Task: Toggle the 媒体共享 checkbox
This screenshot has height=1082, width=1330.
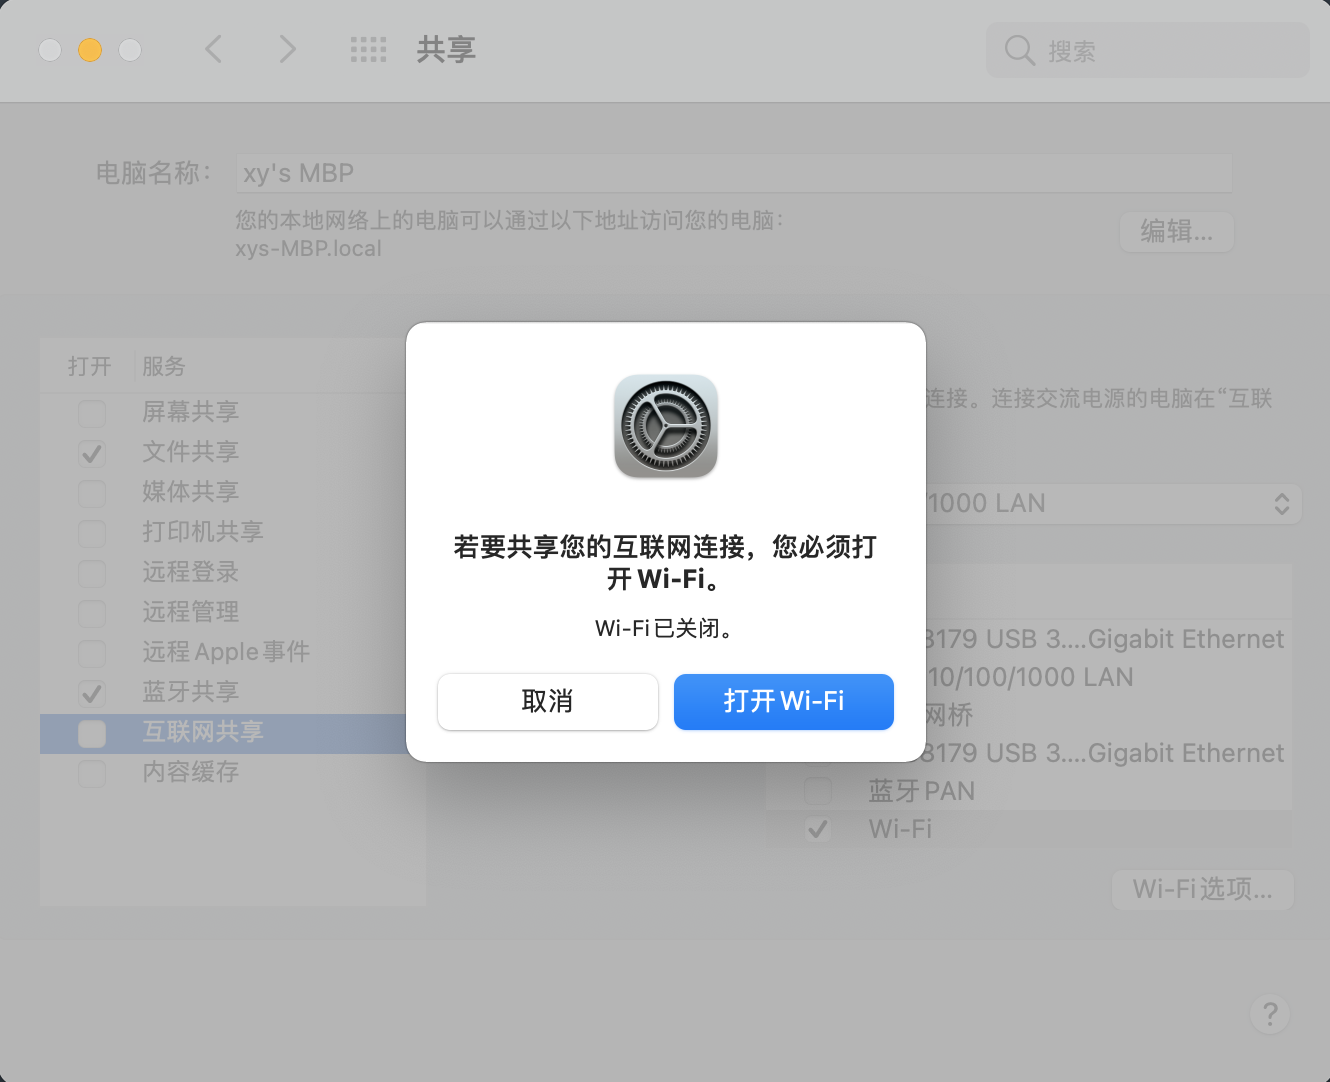Action: click(x=92, y=493)
